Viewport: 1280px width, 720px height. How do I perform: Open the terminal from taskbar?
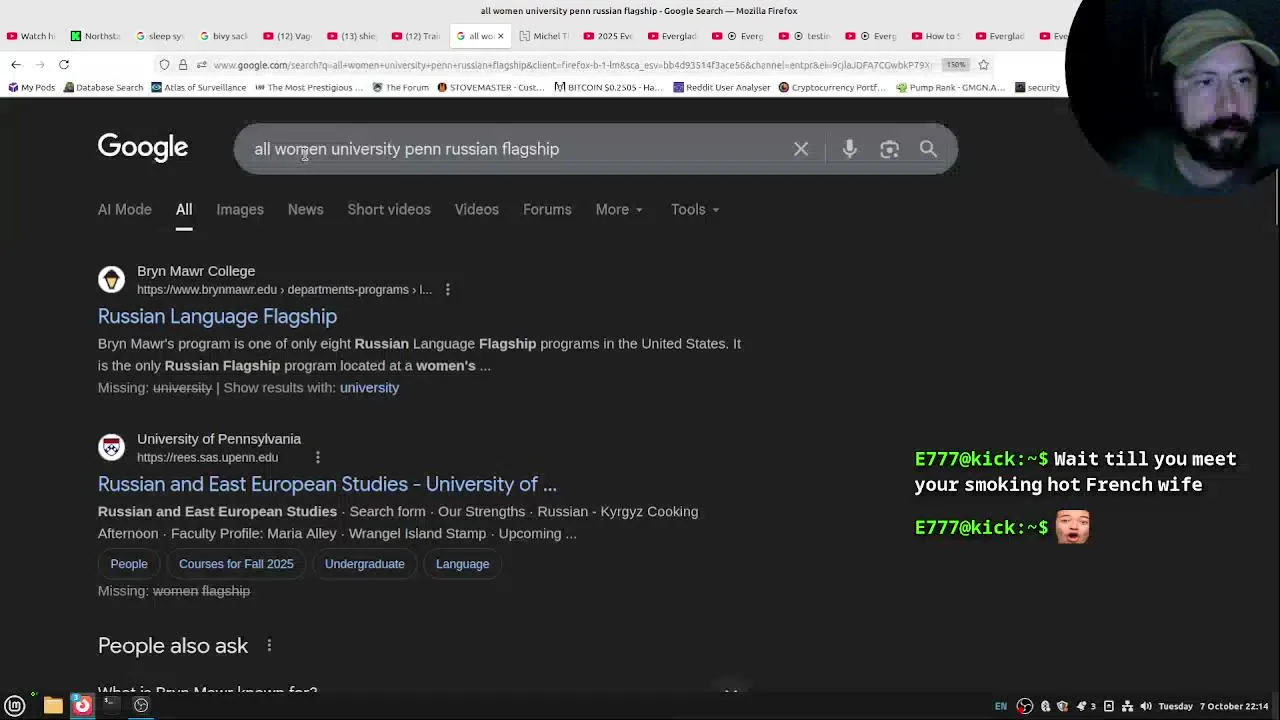coord(111,705)
